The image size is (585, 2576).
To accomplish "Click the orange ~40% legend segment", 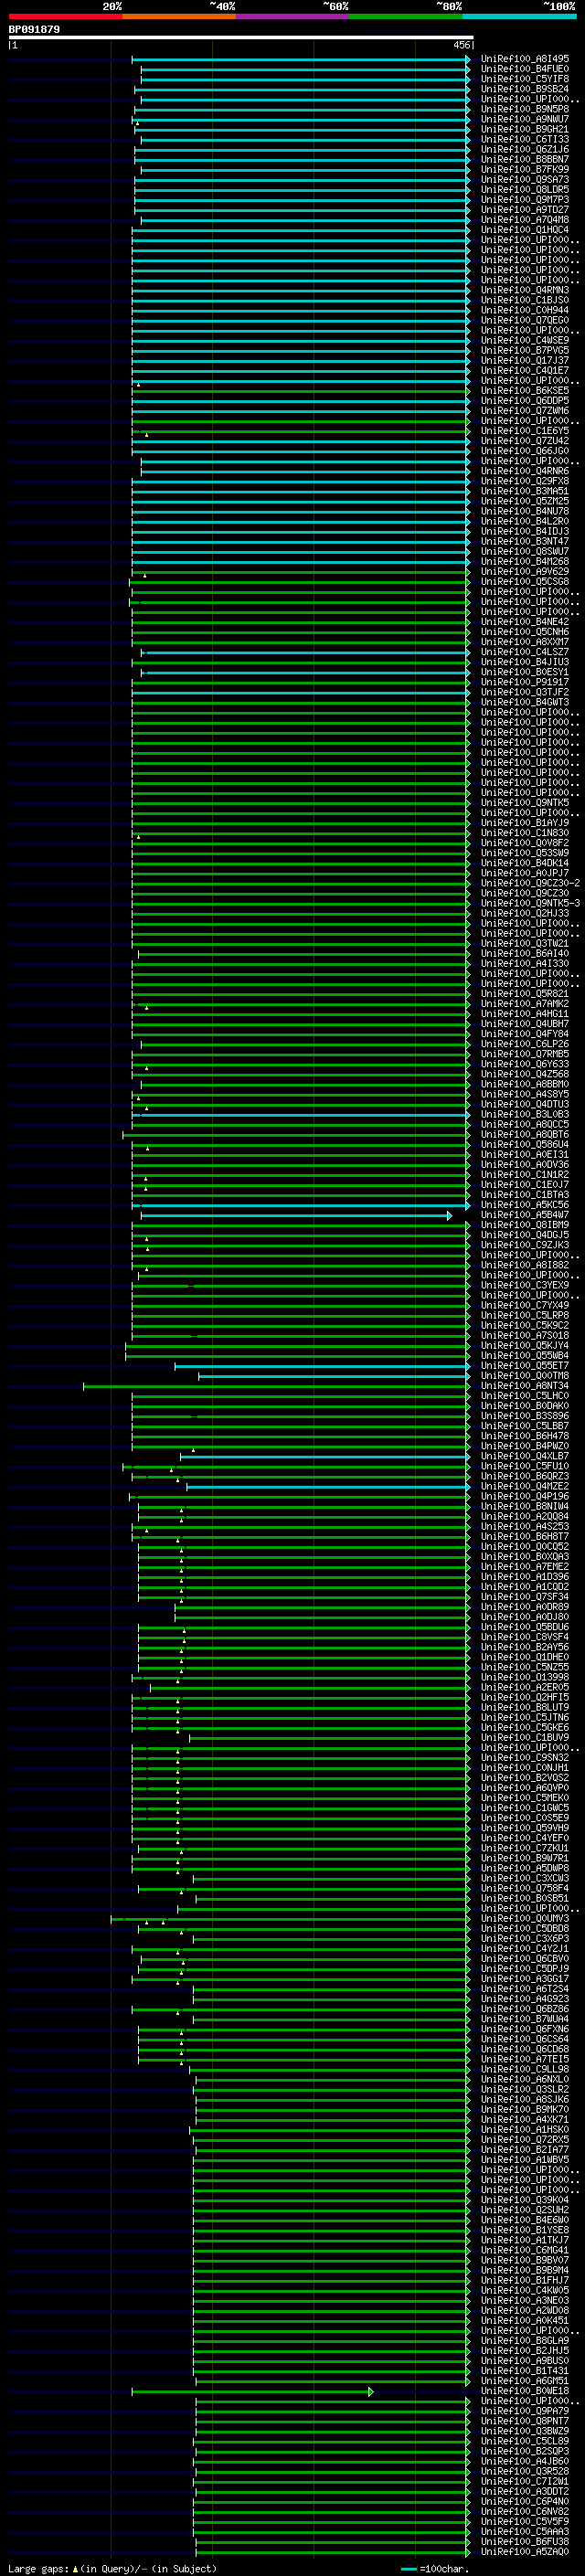I will tap(179, 16).
